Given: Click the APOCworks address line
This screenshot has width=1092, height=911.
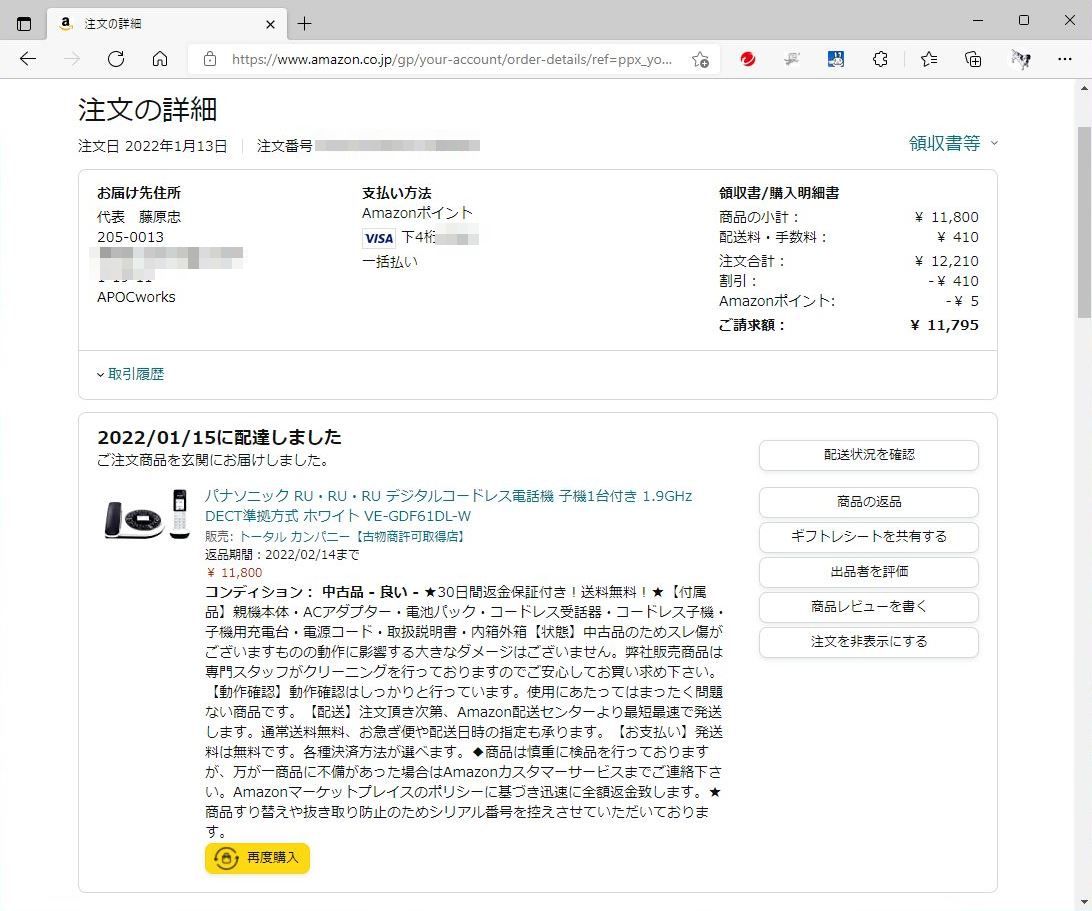Looking at the screenshot, I should (136, 297).
